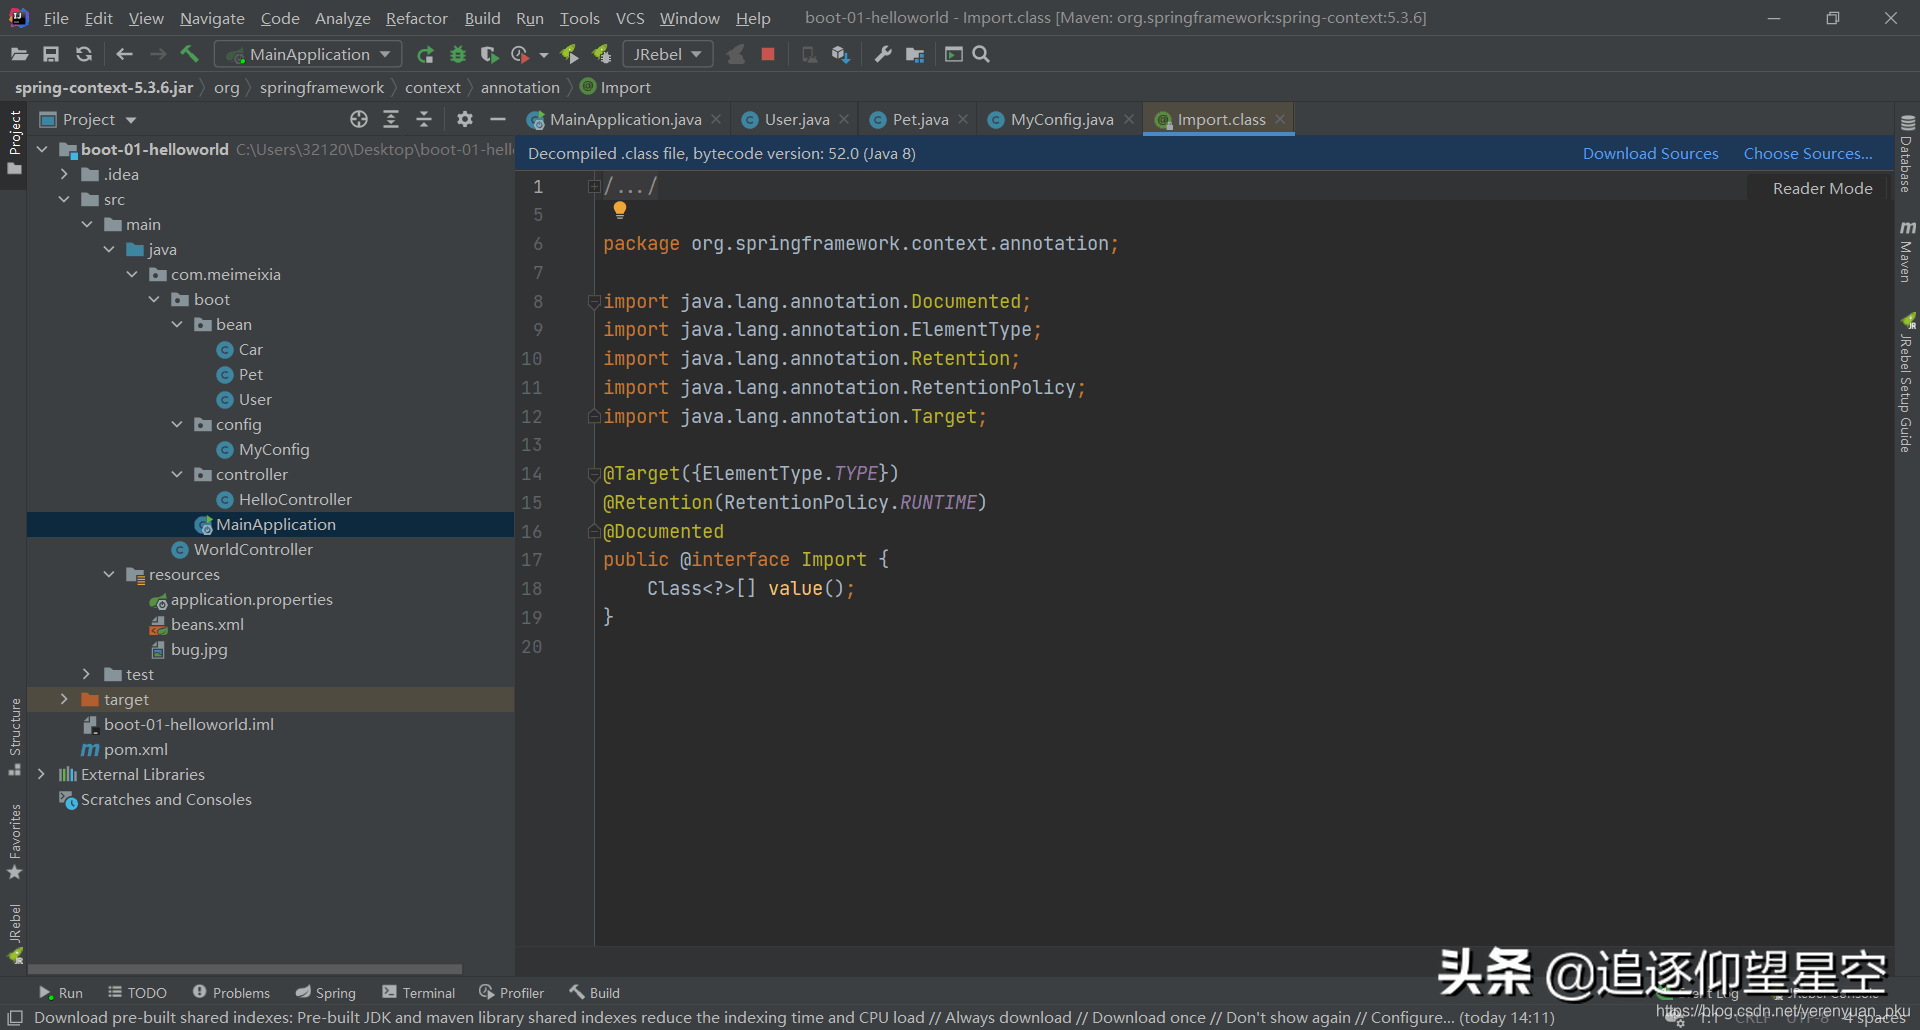Expand the test folder
Viewport: 1920px width, 1030px height.
(87, 674)
